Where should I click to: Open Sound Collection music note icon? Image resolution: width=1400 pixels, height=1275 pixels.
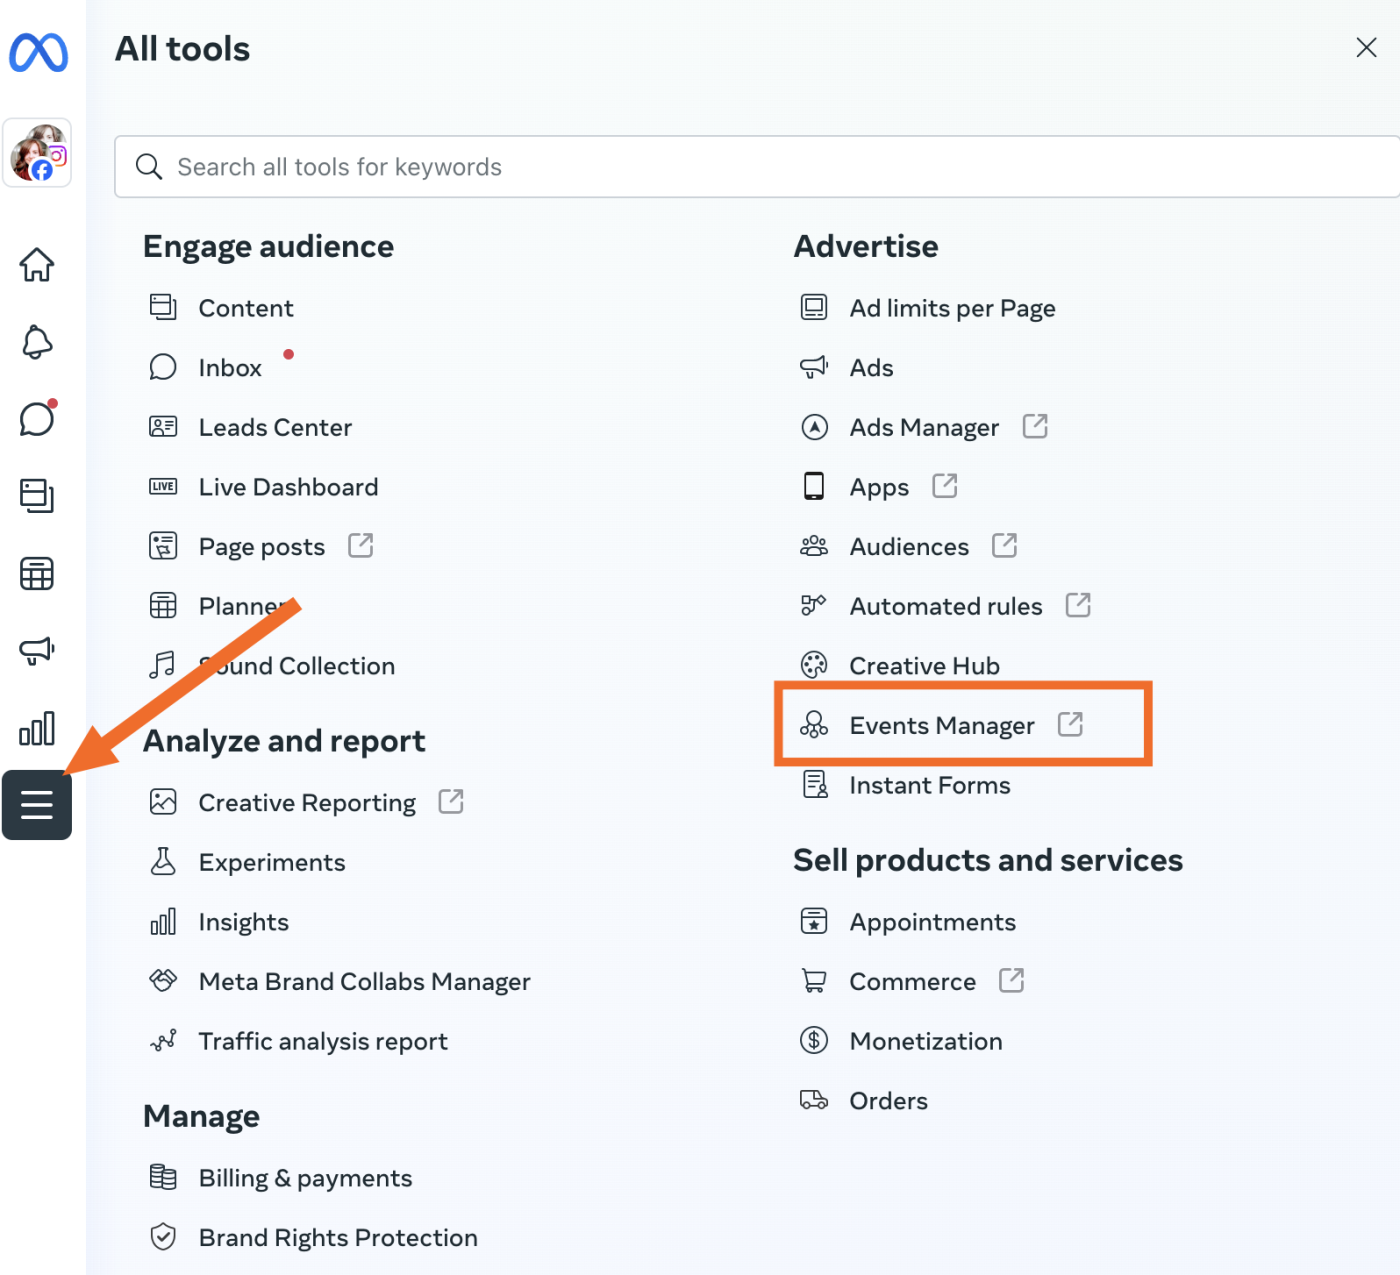(162, 665)
